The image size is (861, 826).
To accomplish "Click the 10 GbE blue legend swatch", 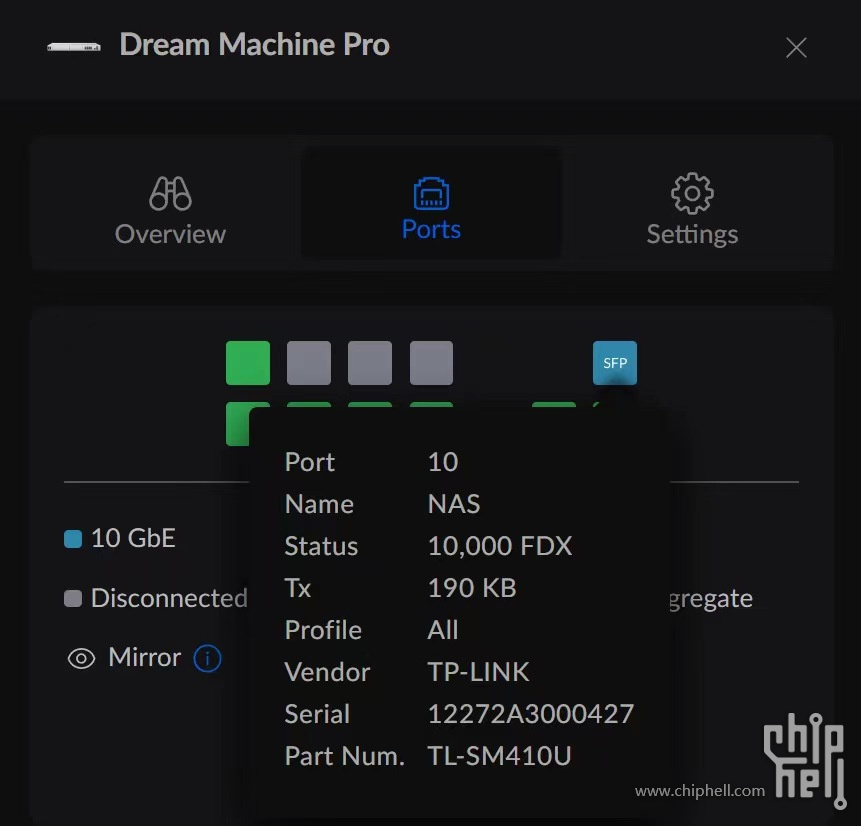I will (x=73, y=539).
